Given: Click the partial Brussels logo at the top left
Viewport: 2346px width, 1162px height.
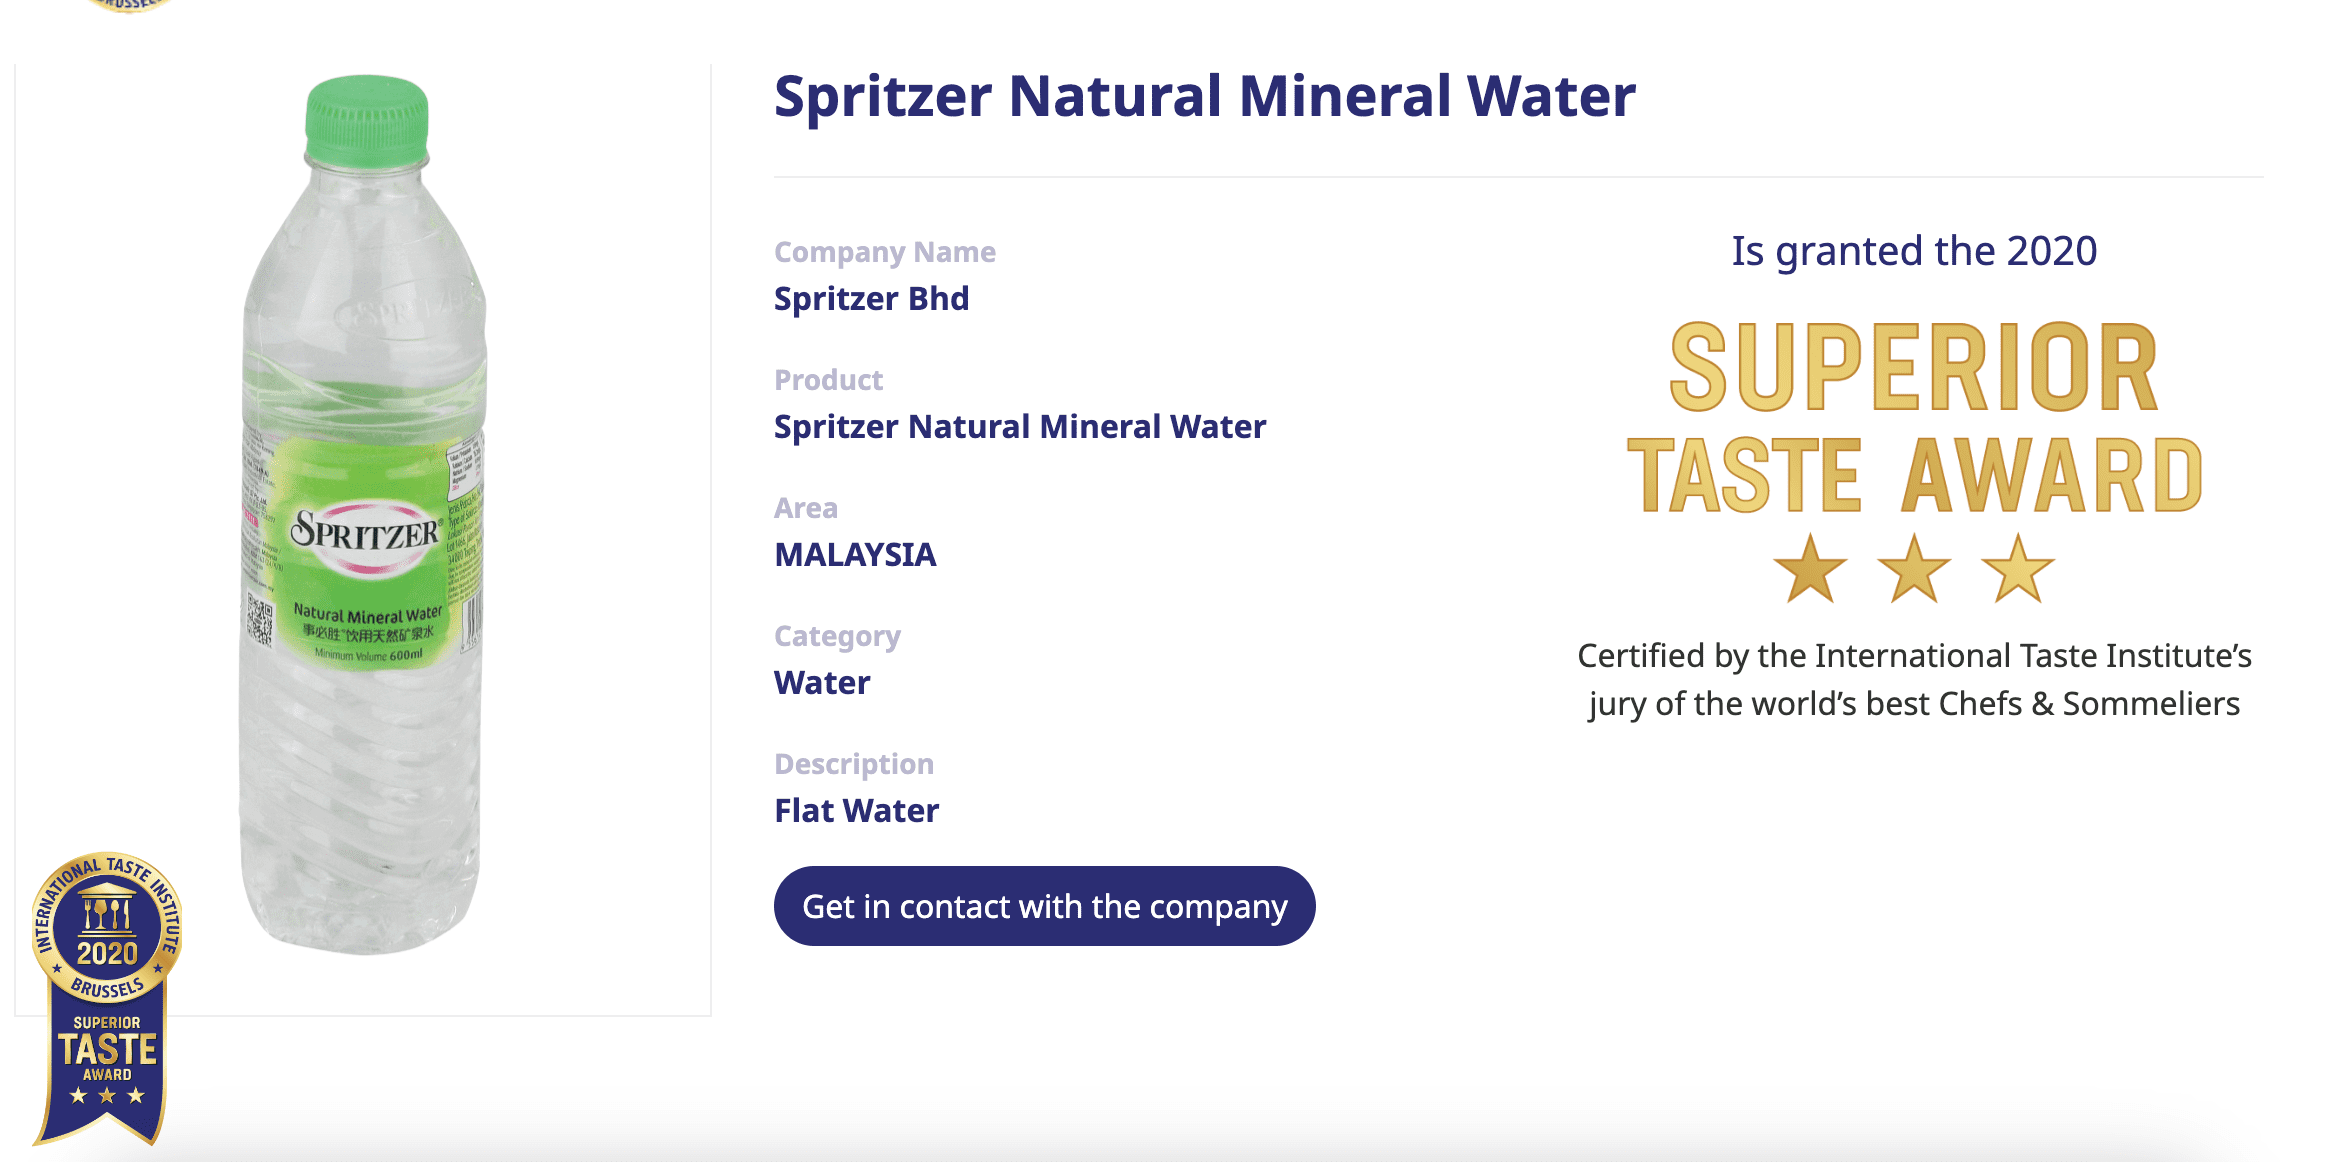Looking at the screenshot, I should coord(130,5).
